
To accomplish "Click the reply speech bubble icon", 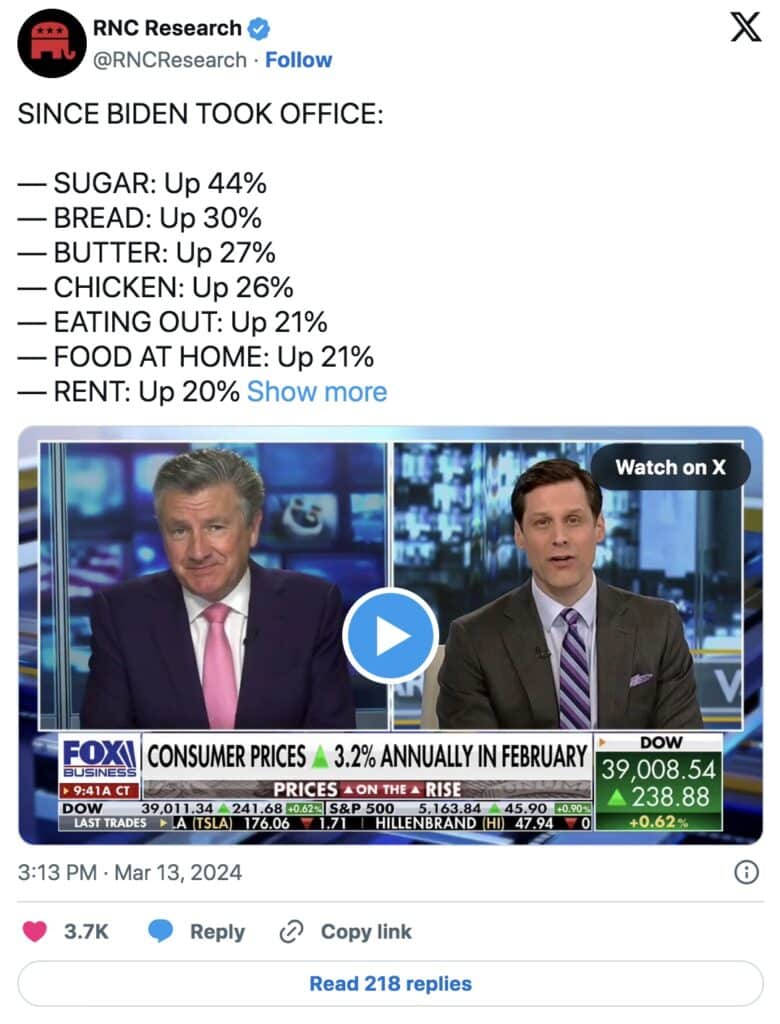I will click(x=162, y=931).
